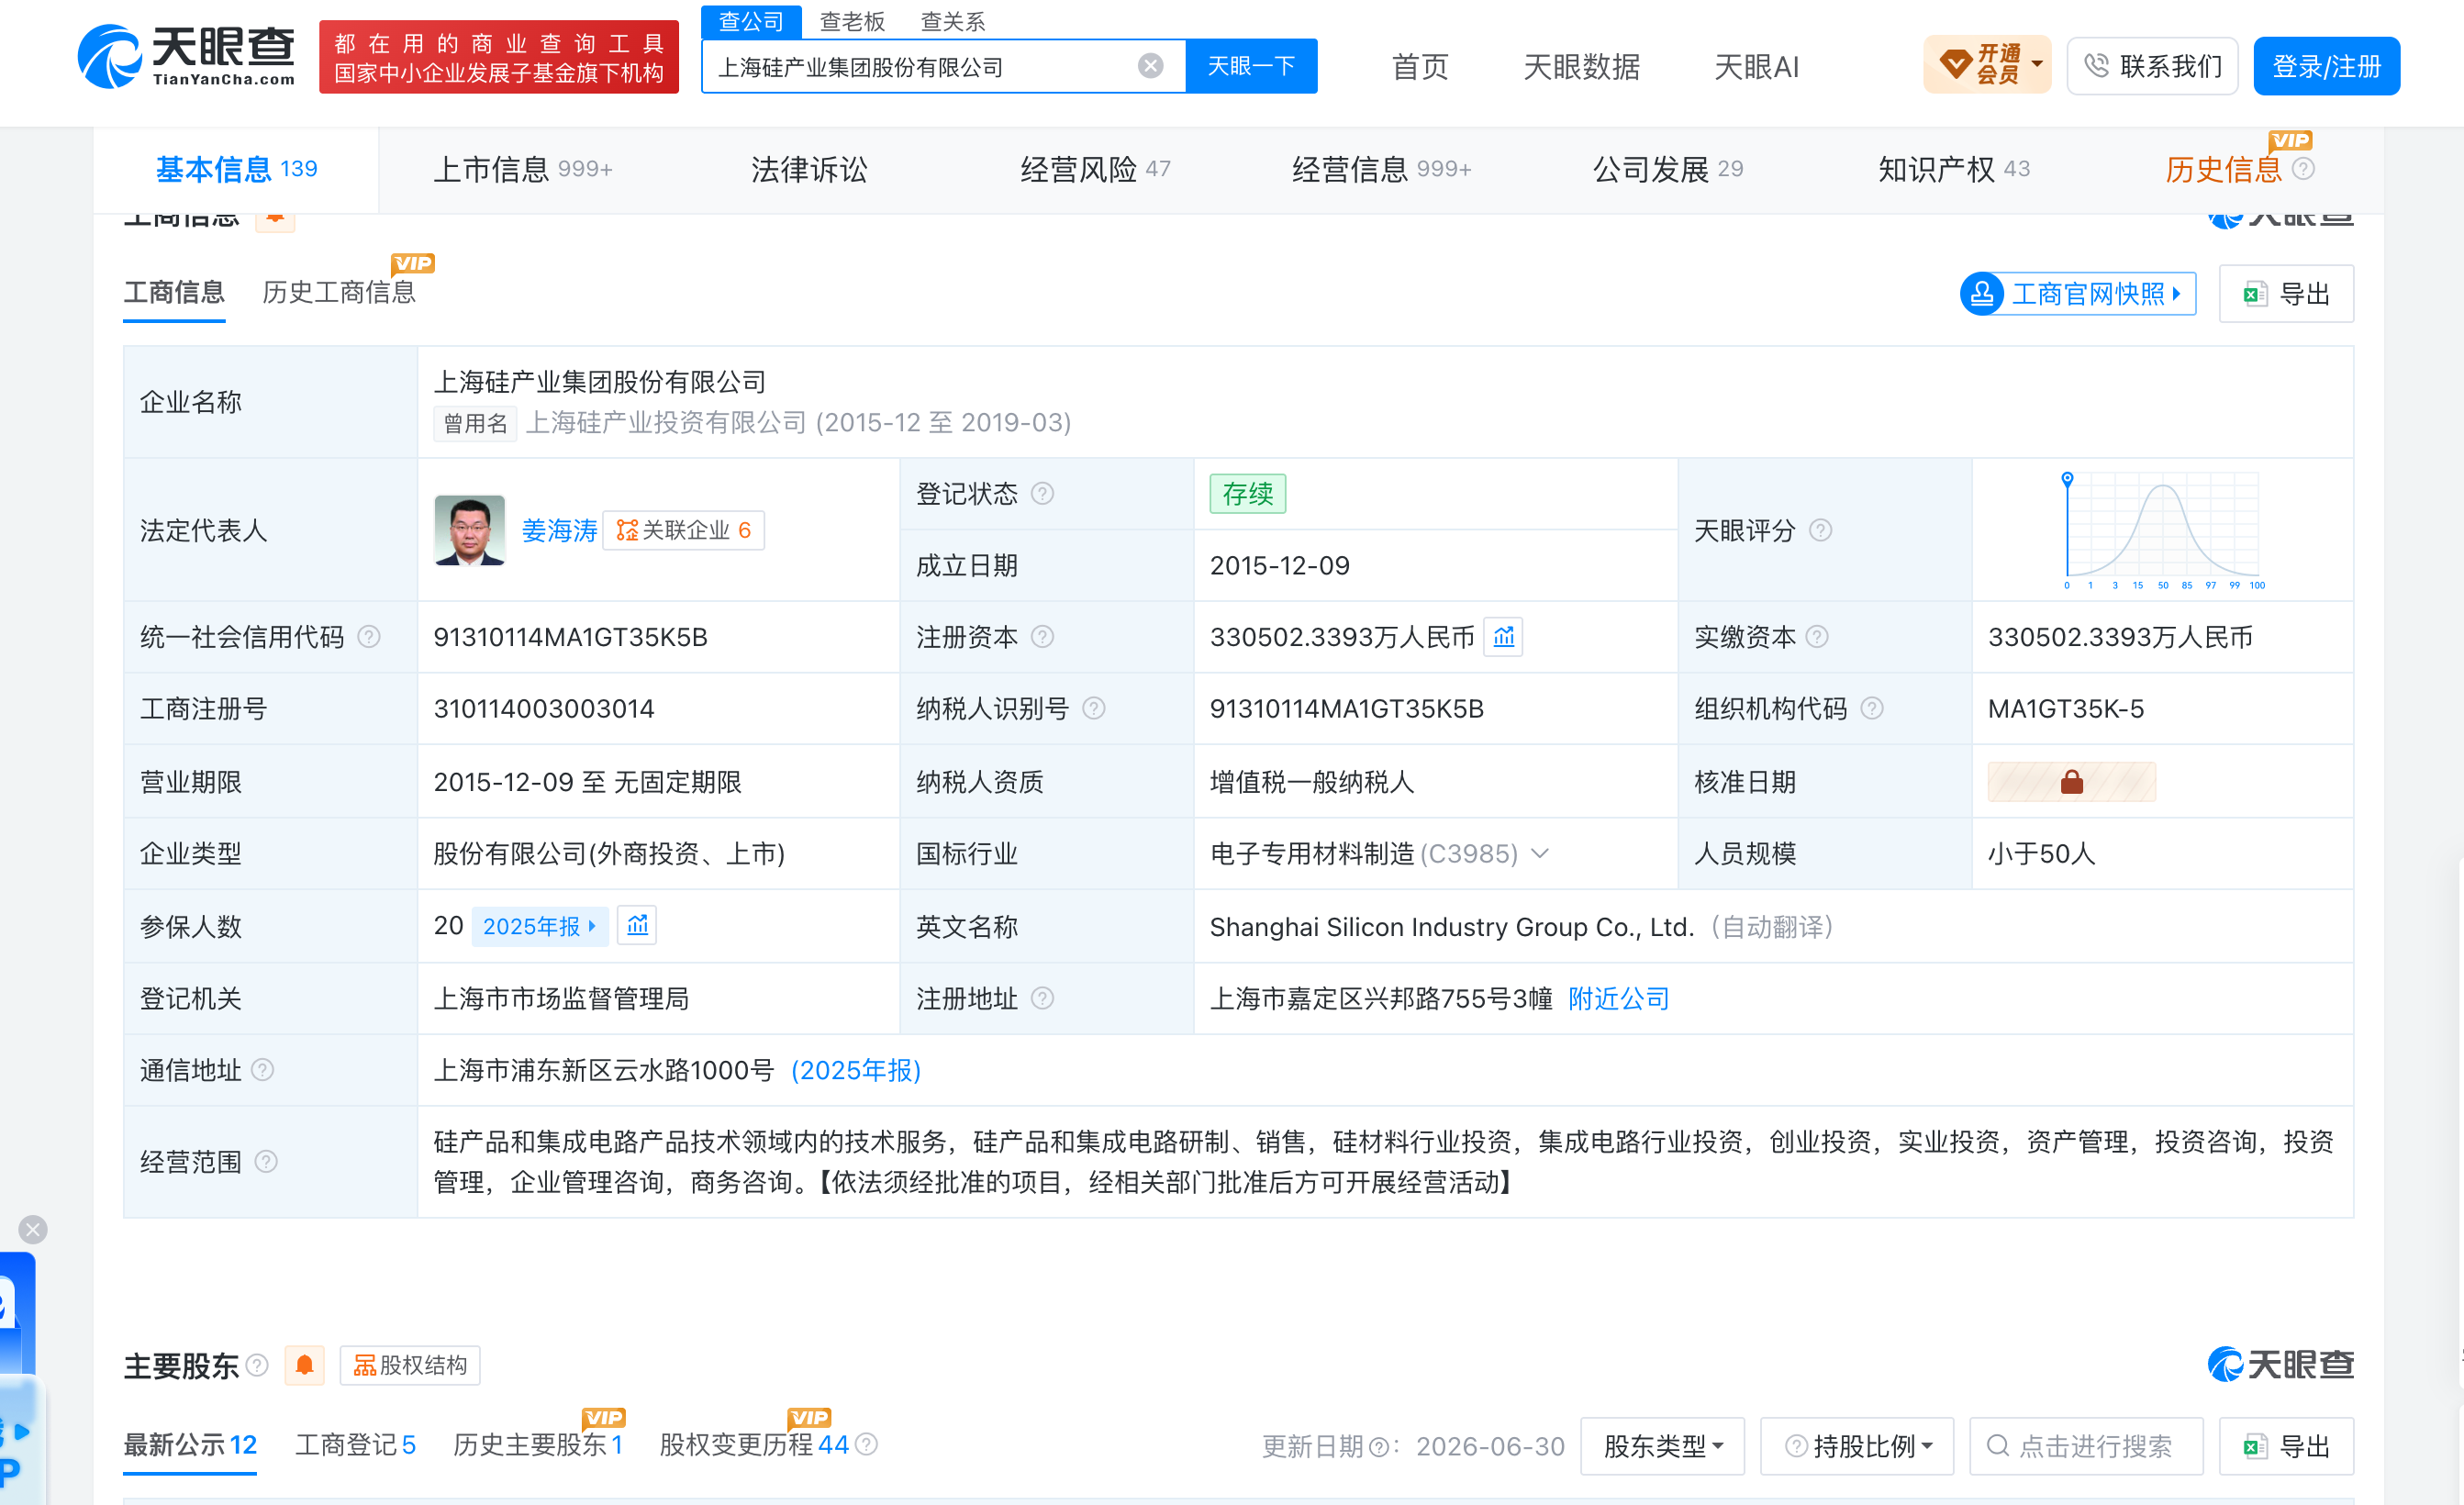2464x1505 pixels.
Task: Switch to the 查老板 search tab
Action: 852,22
